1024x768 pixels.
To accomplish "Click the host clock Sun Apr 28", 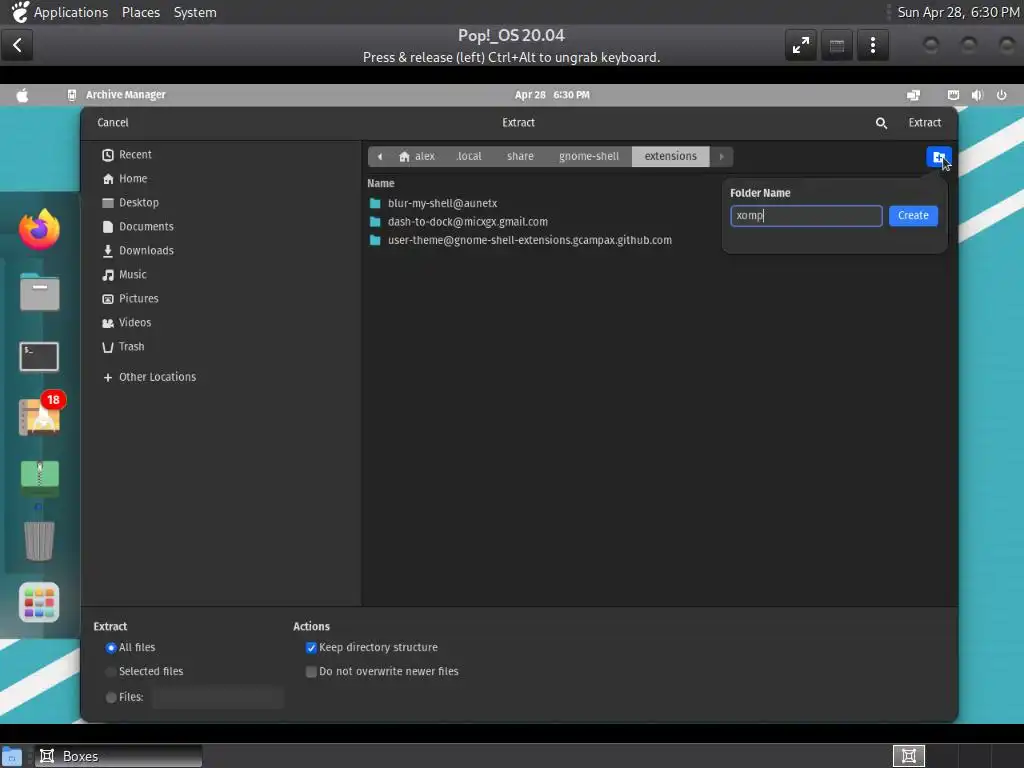I will point(958,12).
